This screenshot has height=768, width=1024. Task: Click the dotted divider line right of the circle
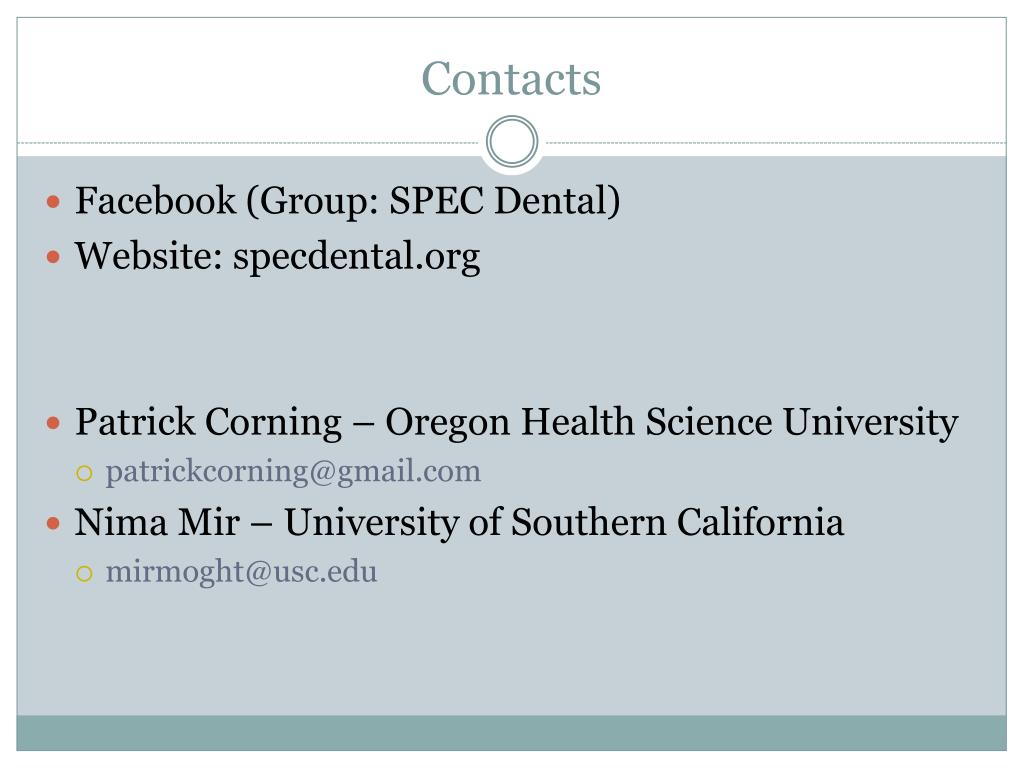[776, 142]
